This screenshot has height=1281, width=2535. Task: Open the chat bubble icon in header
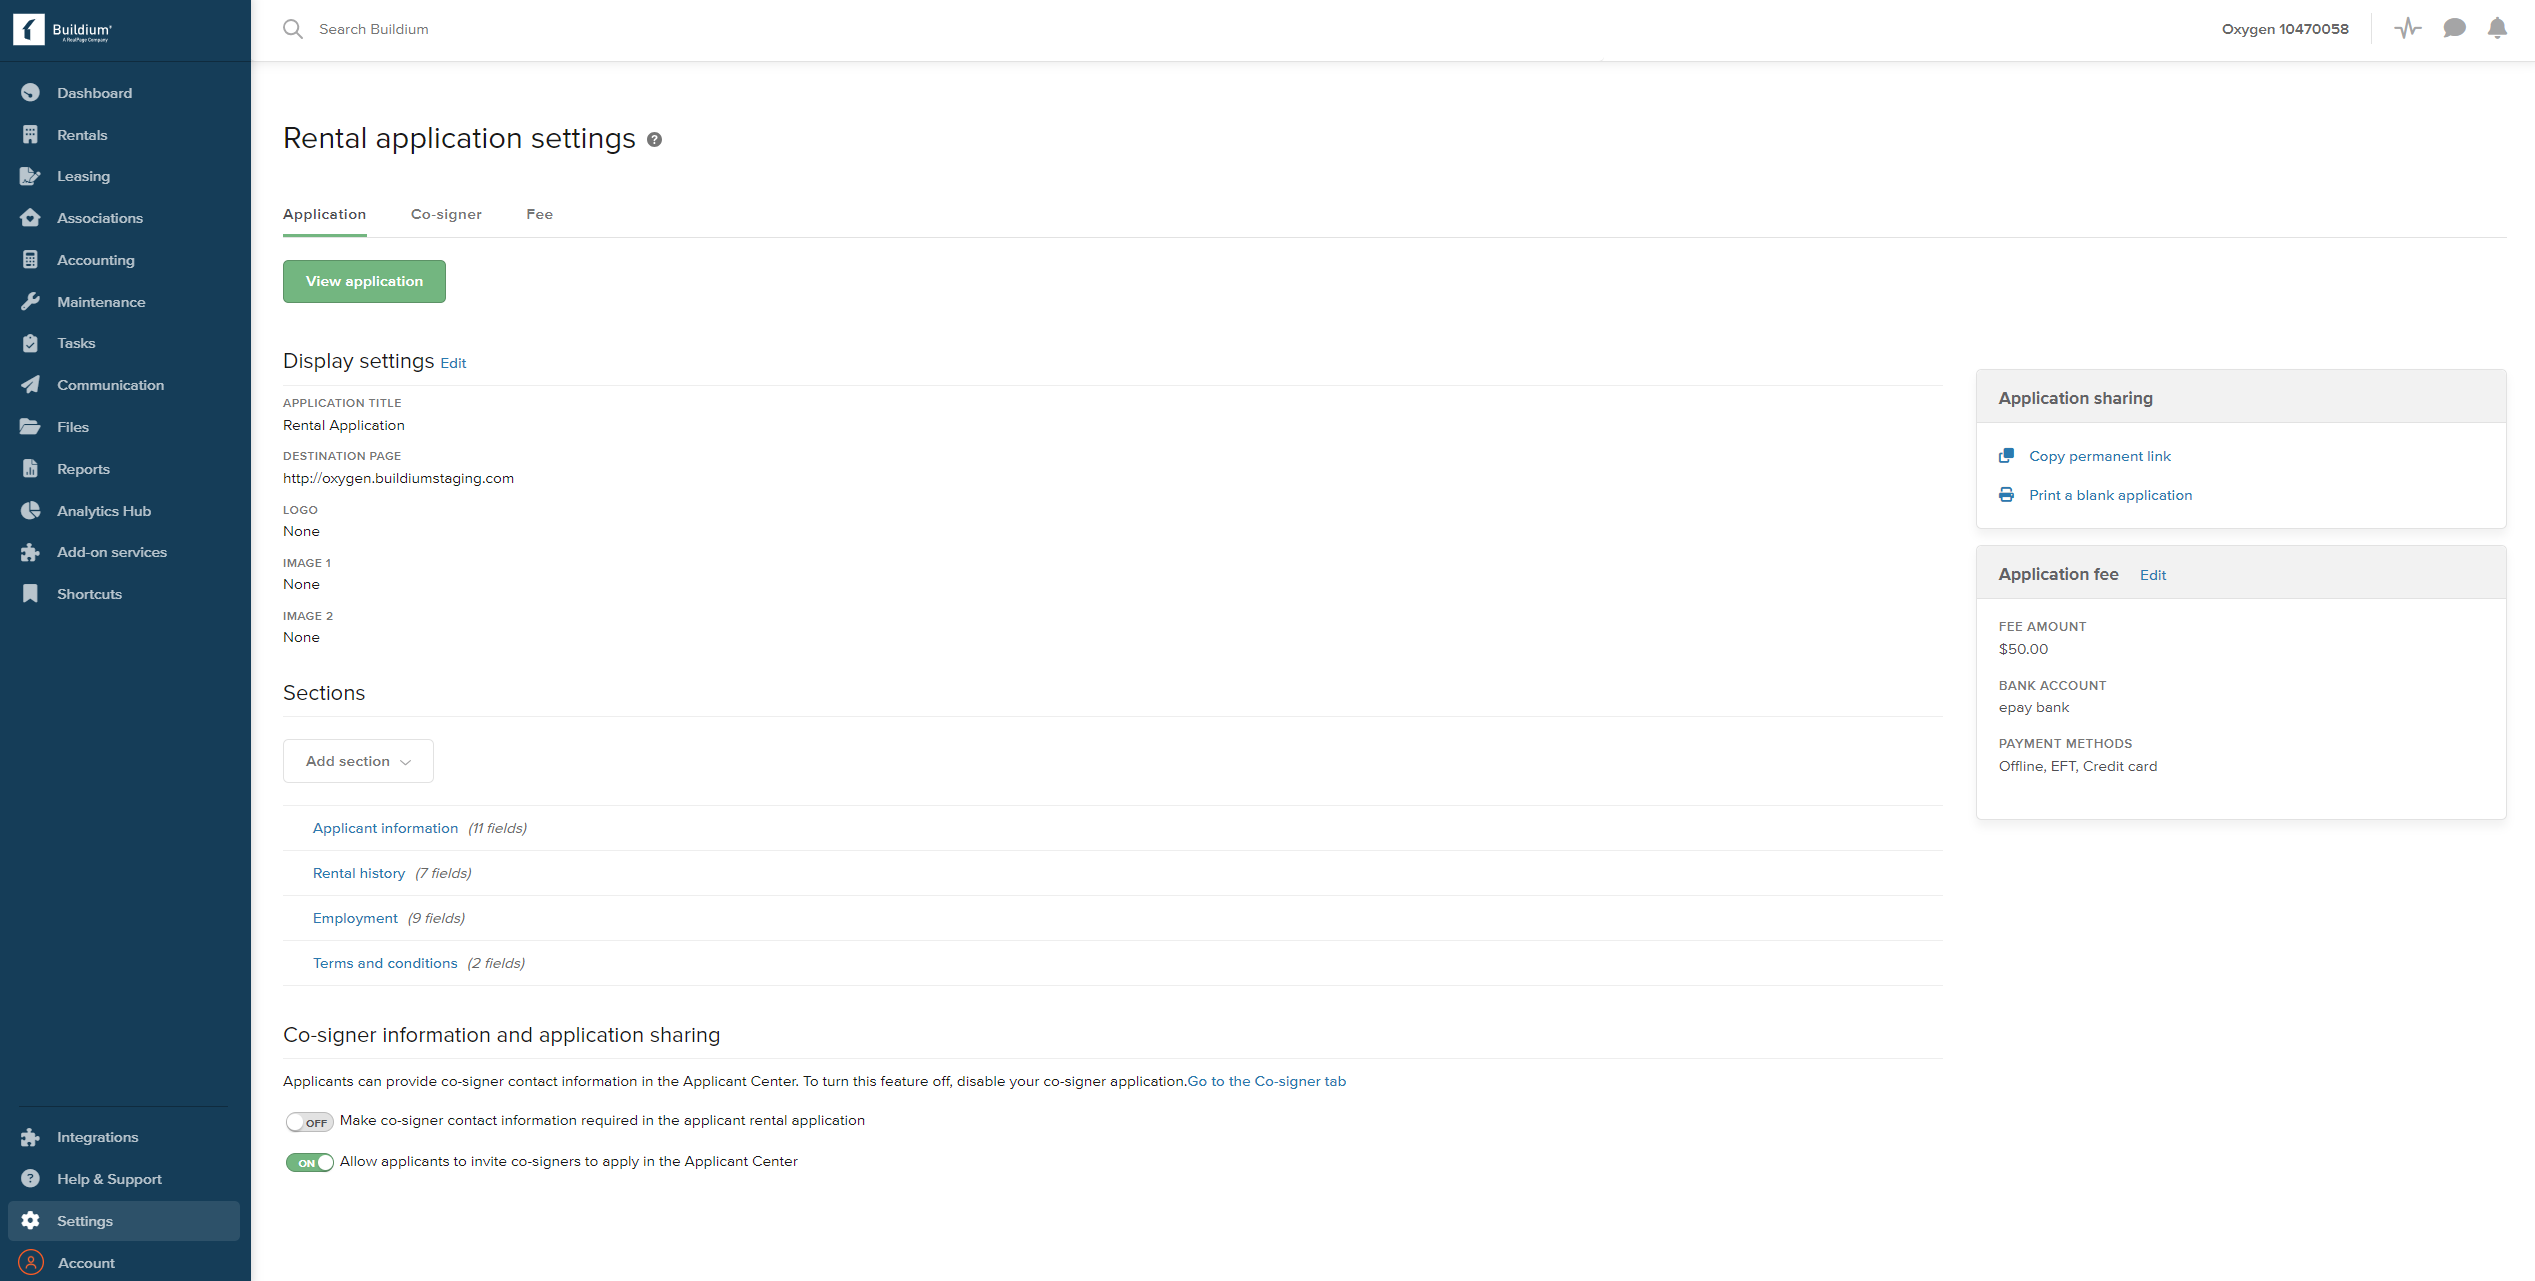[2454, 29]
